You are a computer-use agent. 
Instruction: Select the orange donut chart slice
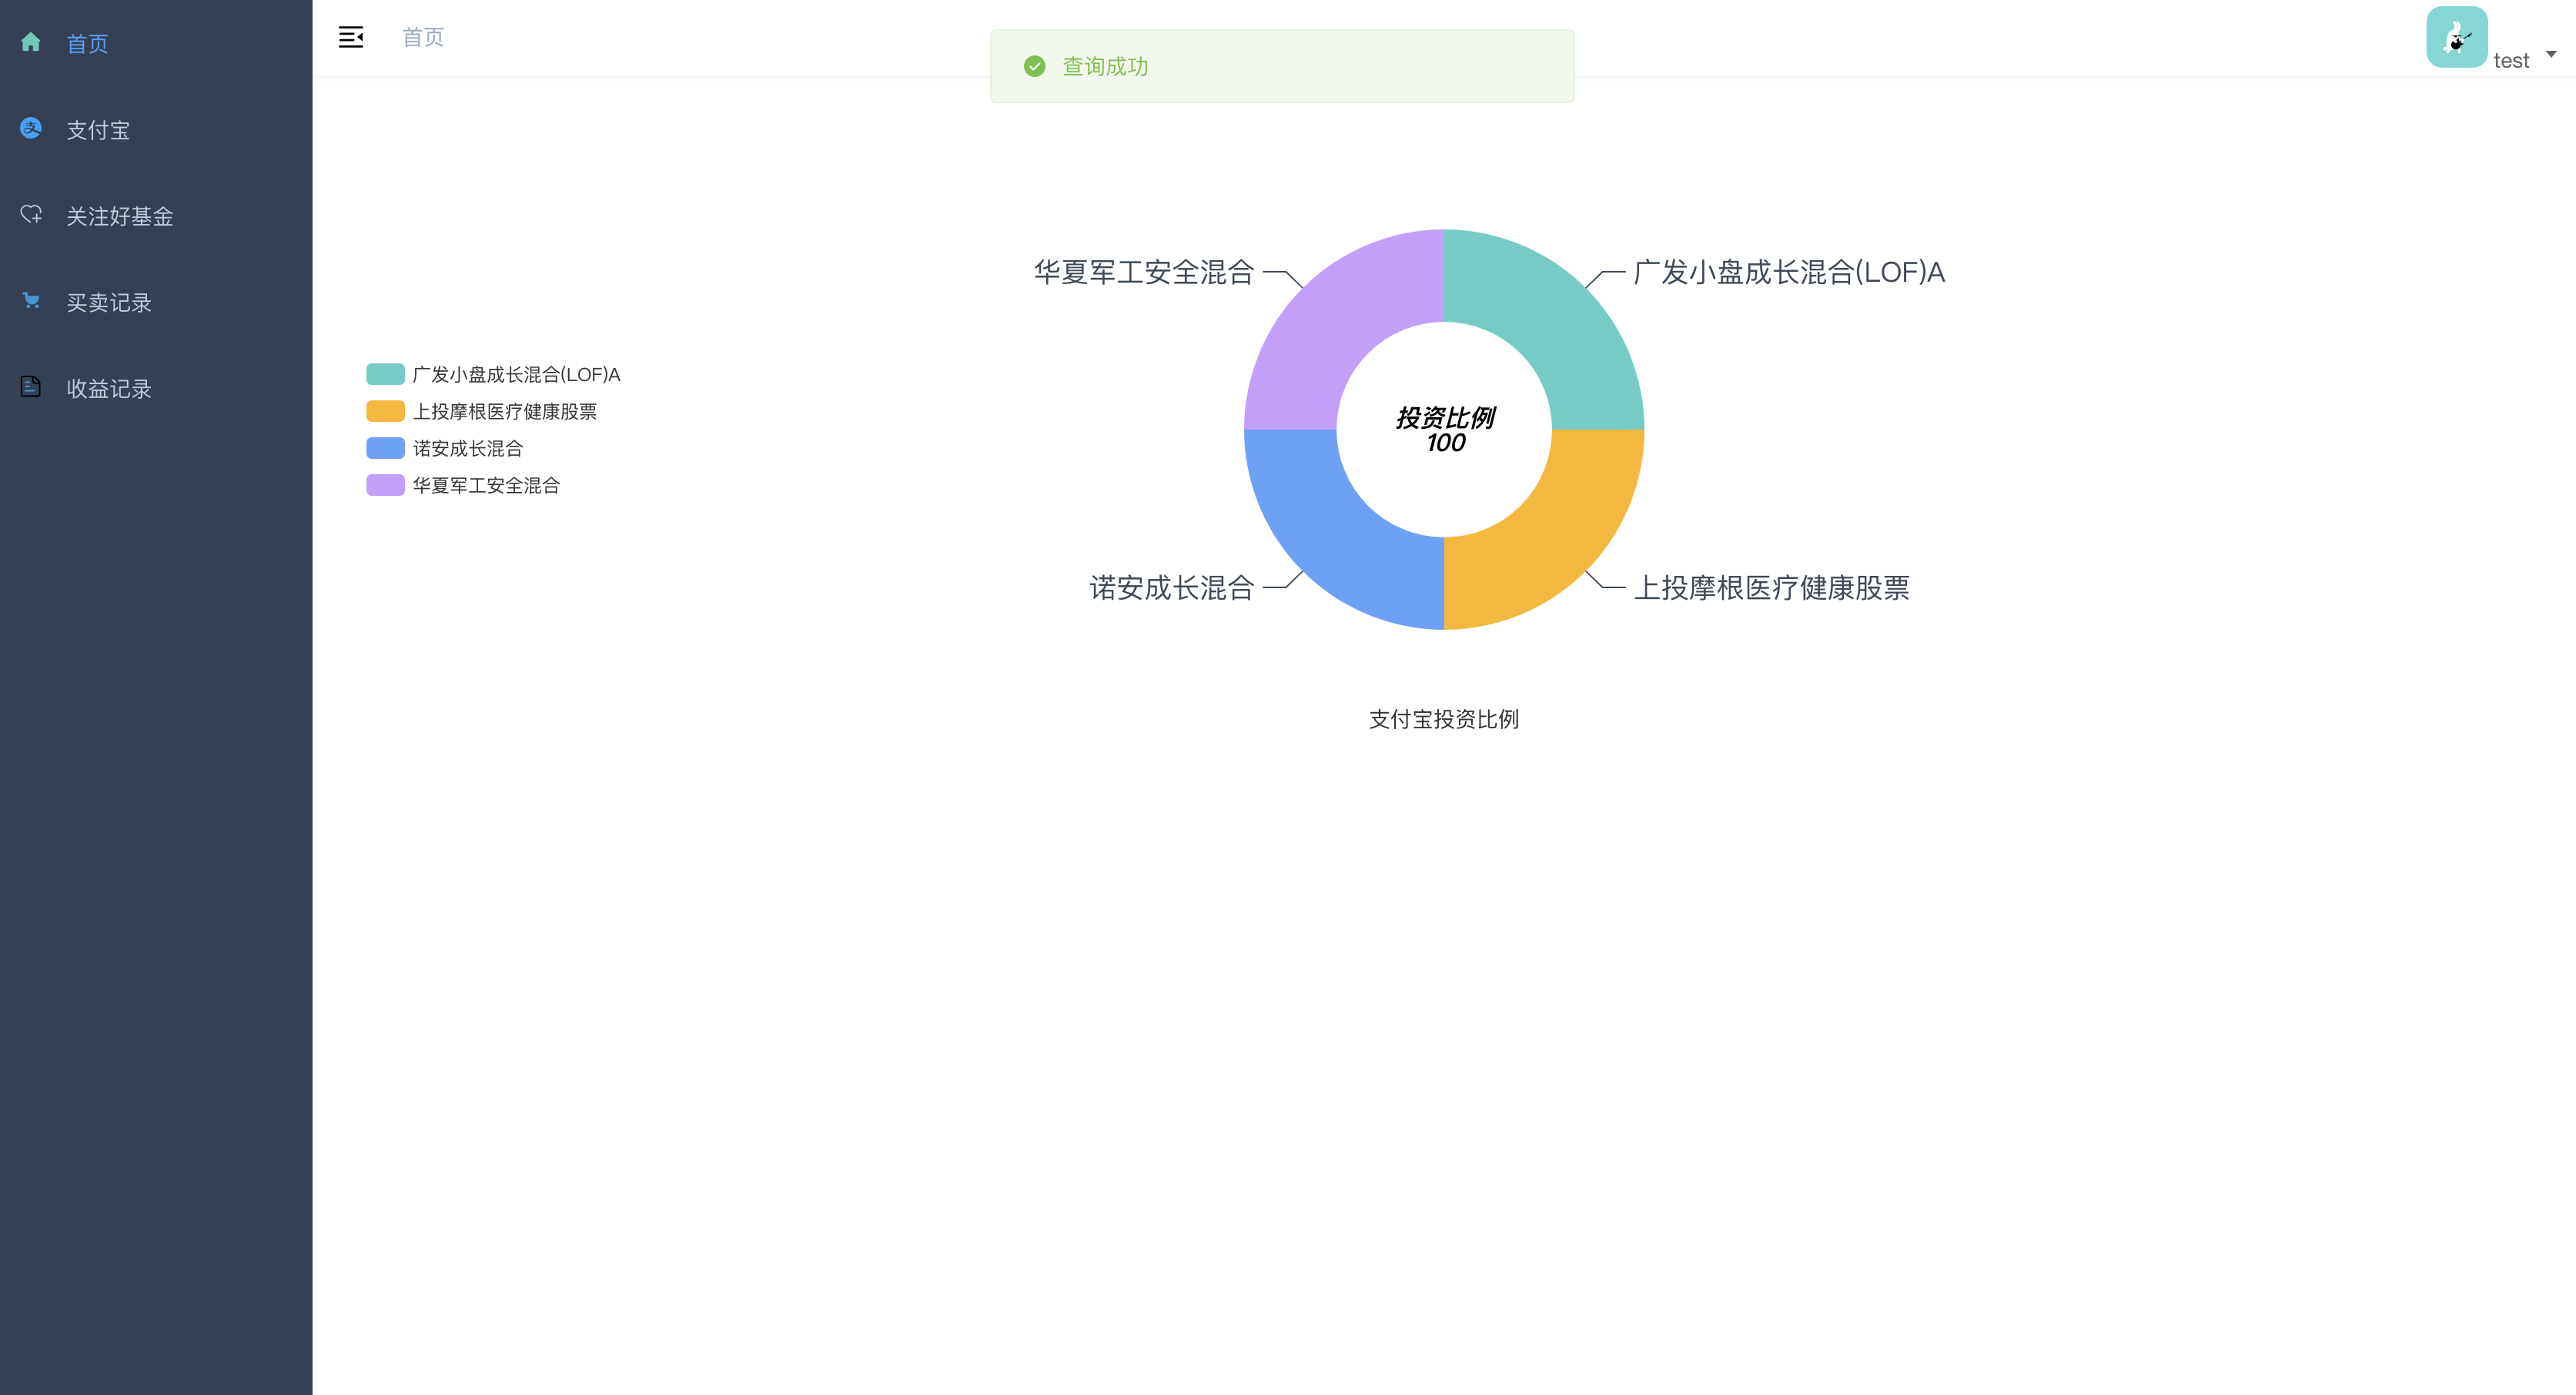tap(1552, 537)
